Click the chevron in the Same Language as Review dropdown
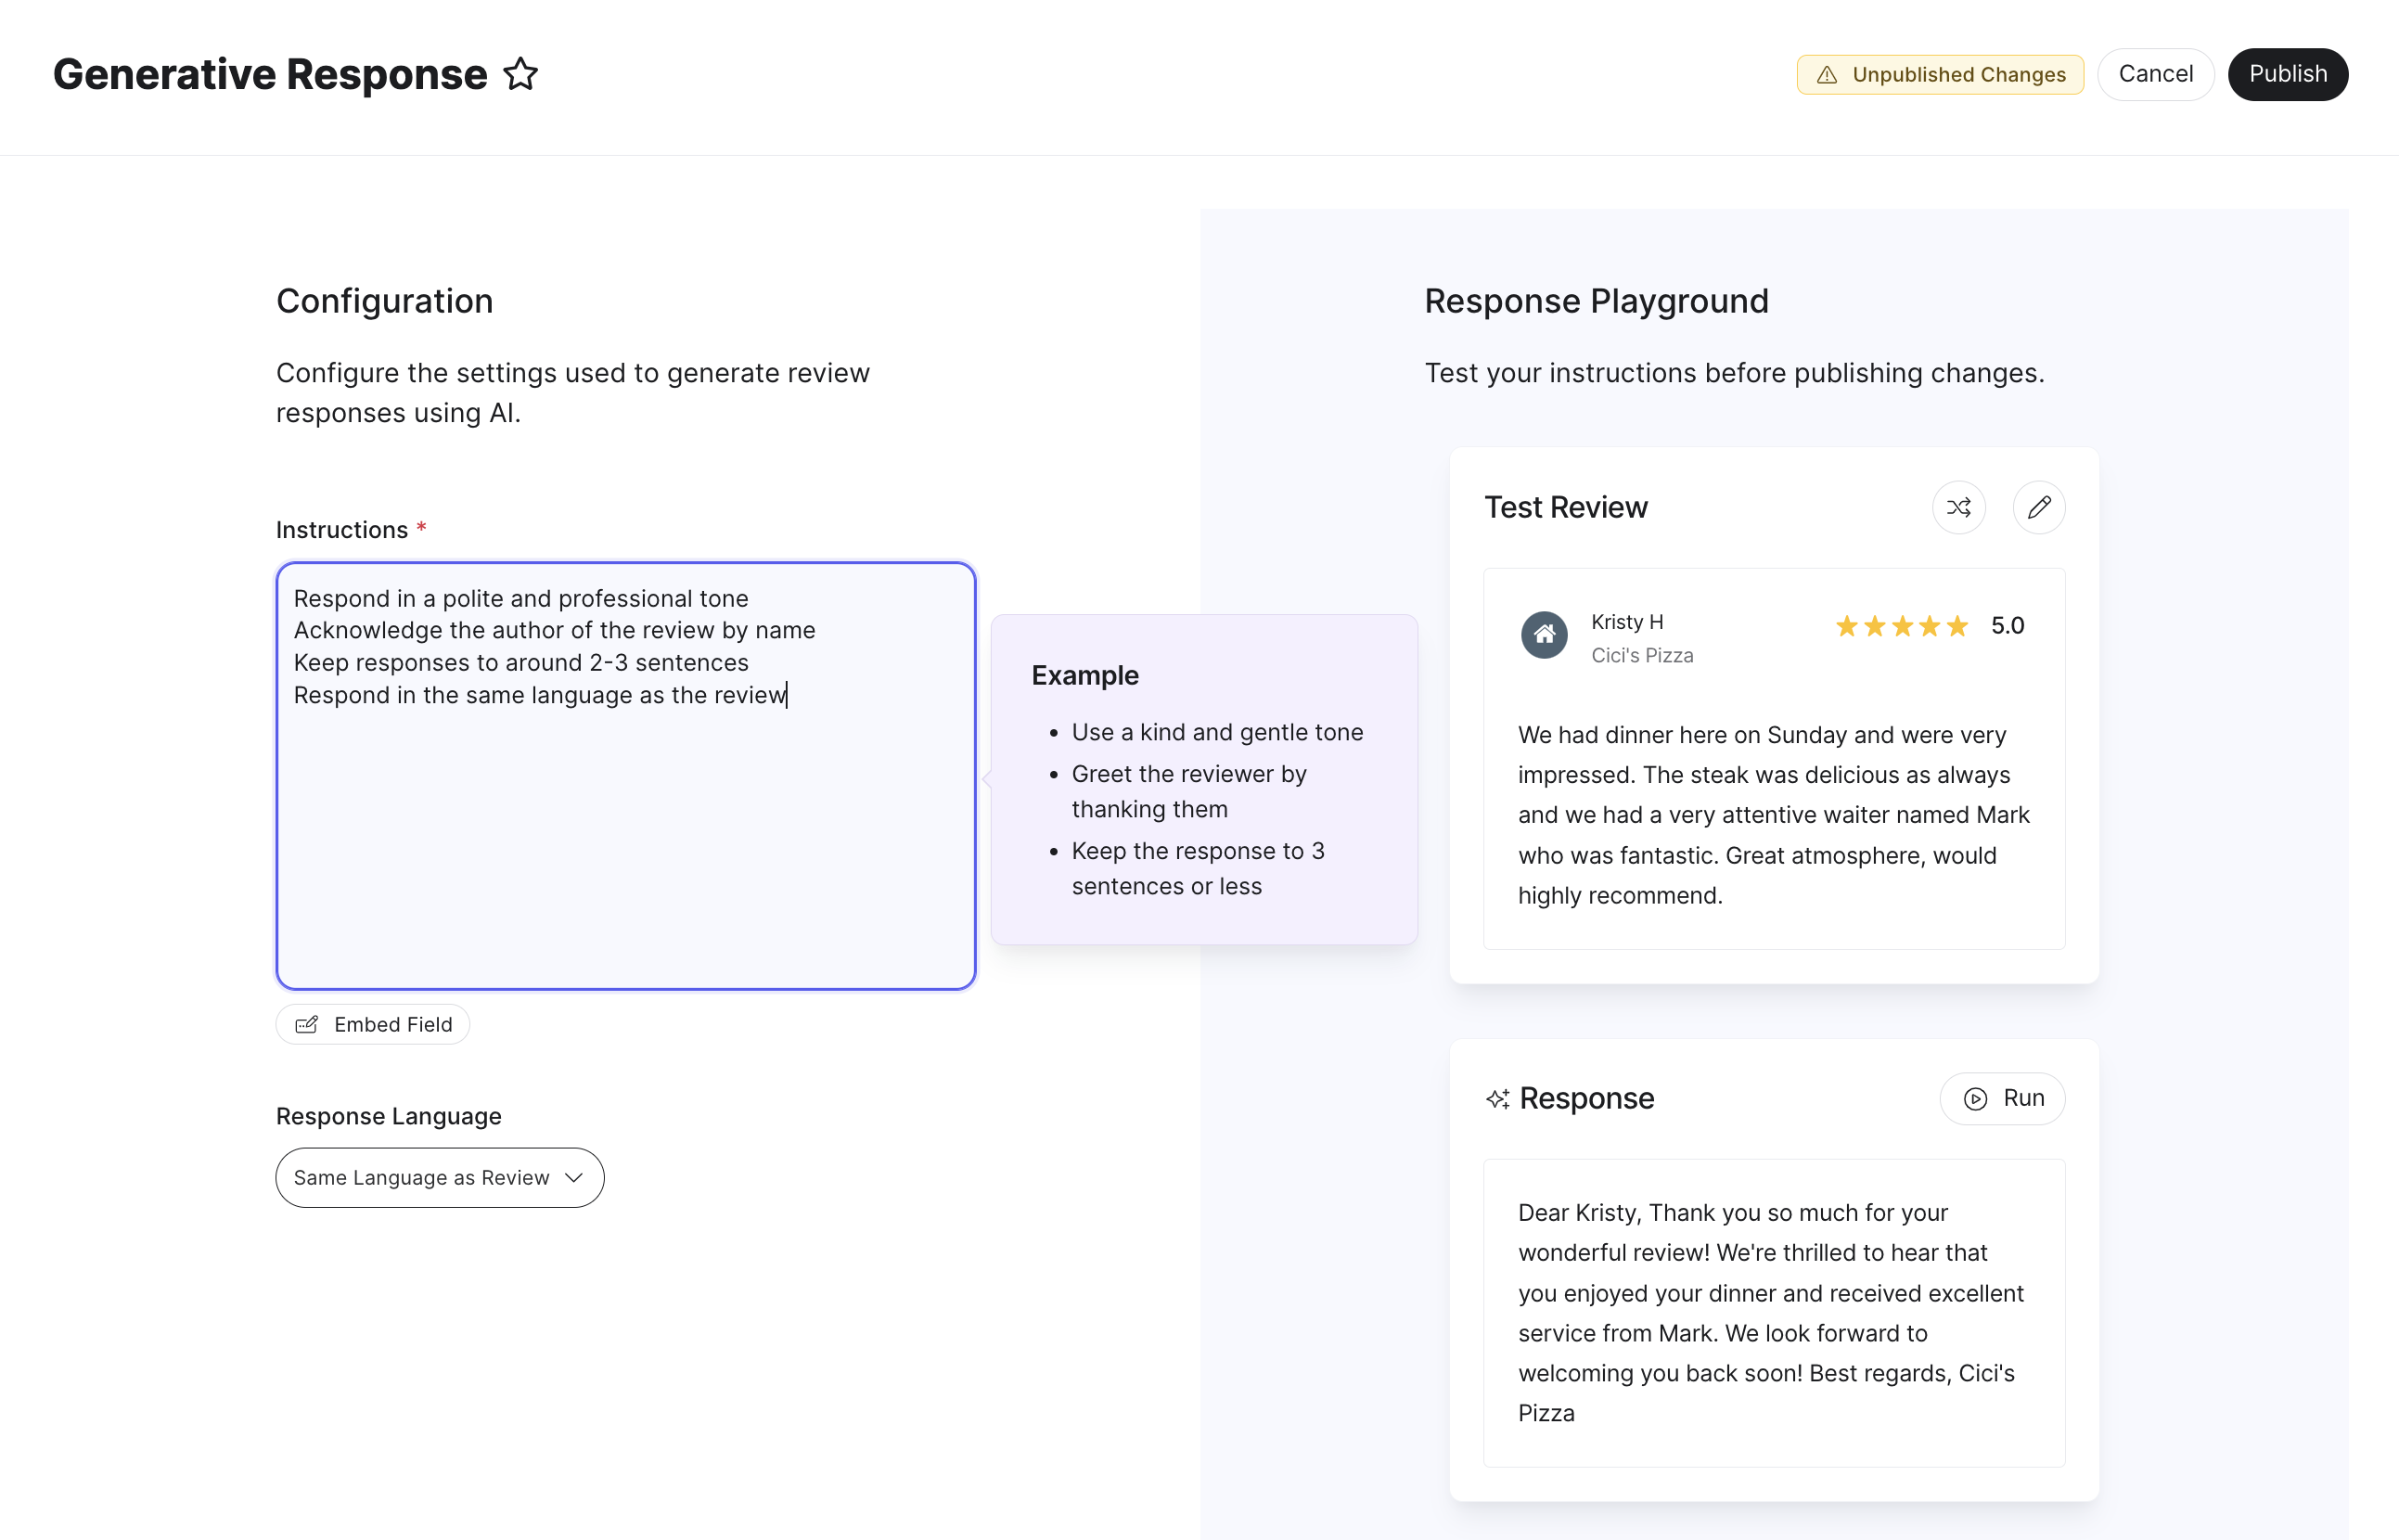2399x1540 pixels. click(574, 1177)
